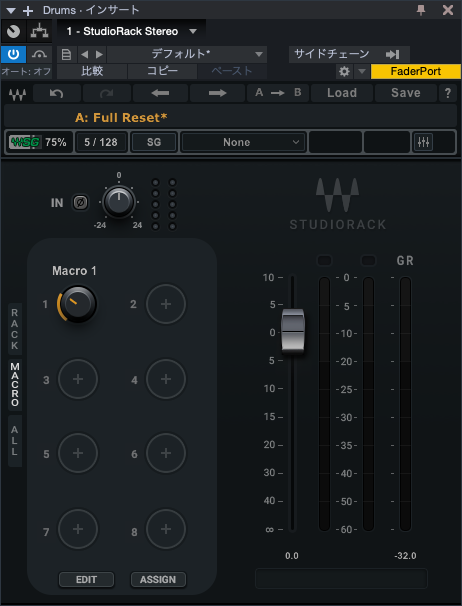Screen dimensions: 462x606
Task: Click the Waves logo icon in toolbar
Action: [x=17, y=94]
